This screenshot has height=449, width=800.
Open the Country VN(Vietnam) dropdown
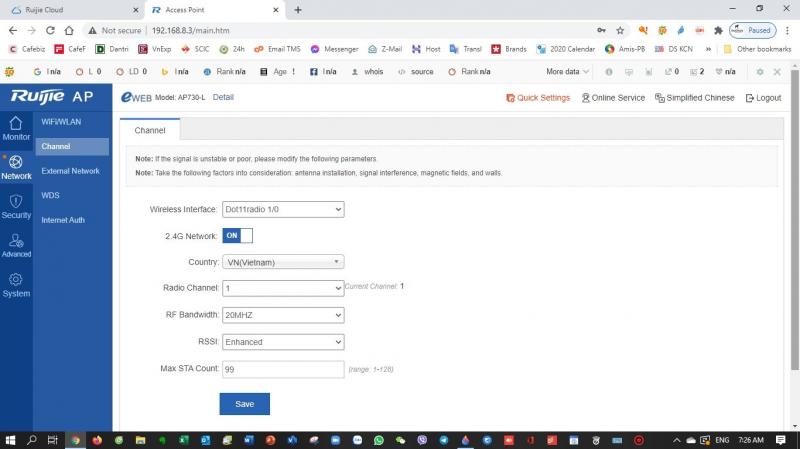click(283, 262)
